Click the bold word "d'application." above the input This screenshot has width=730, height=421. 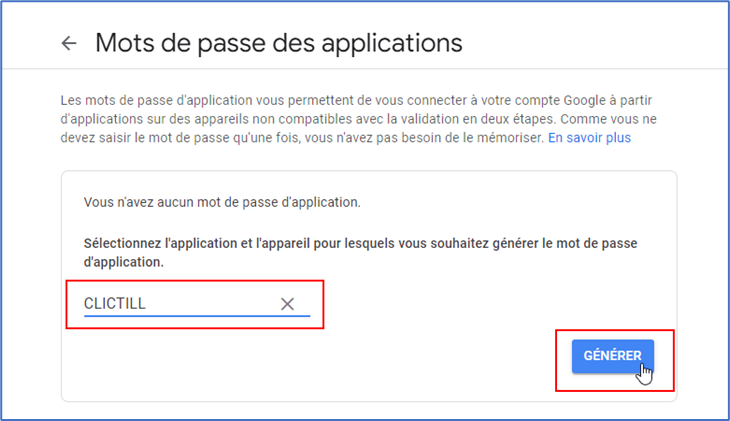pos(126,262)
